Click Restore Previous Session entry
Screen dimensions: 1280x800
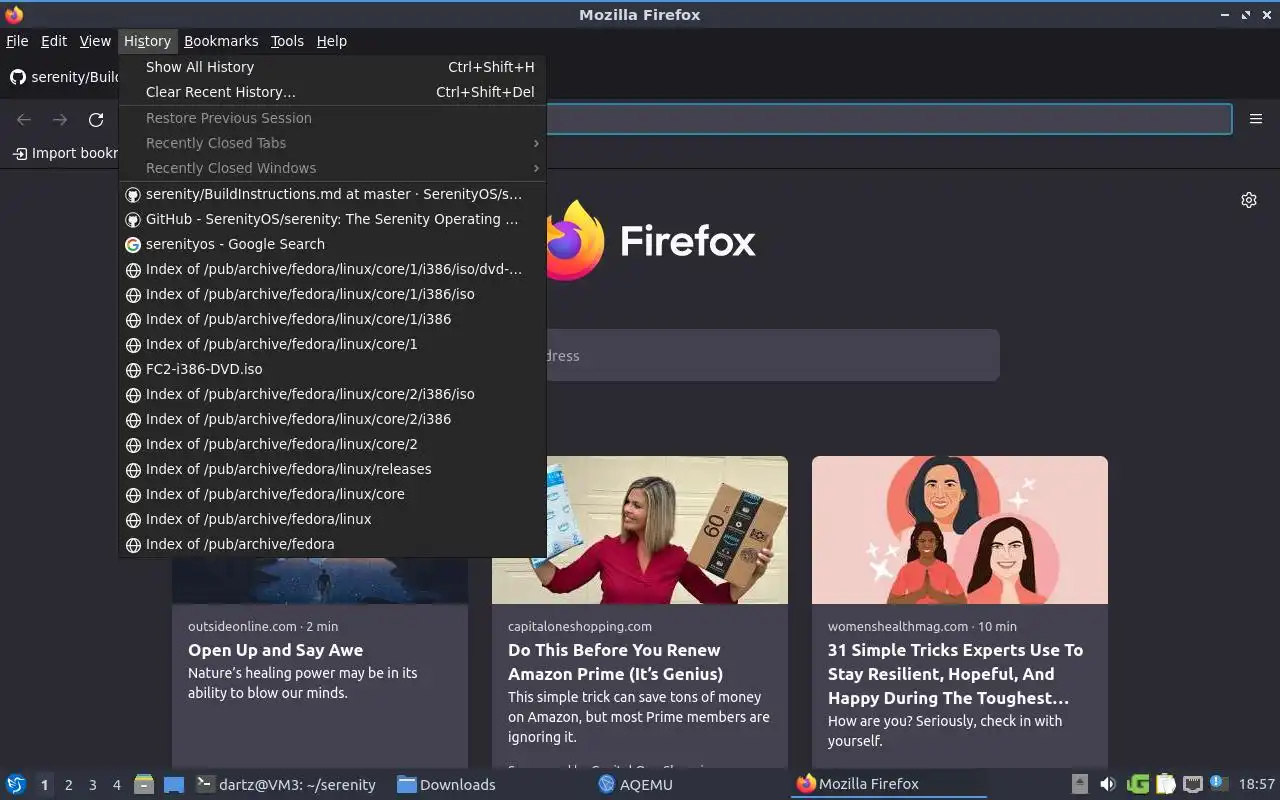tap(332, 118)
